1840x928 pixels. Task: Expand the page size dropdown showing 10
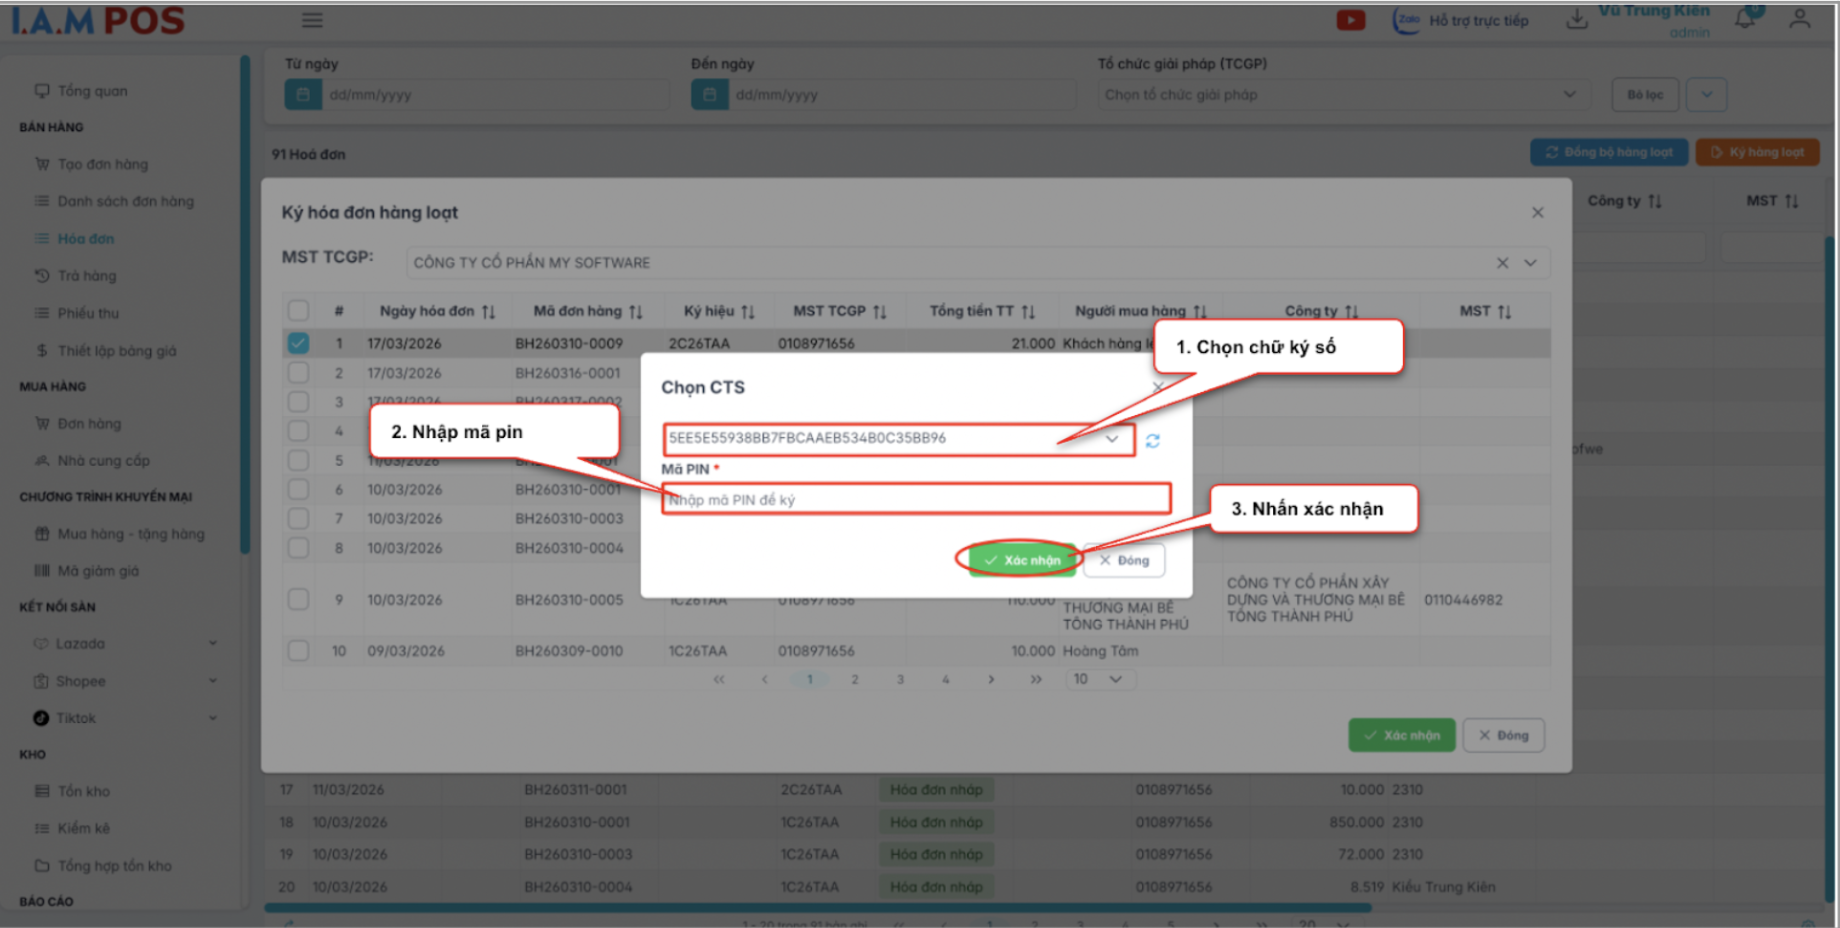tap(1097, 680)
